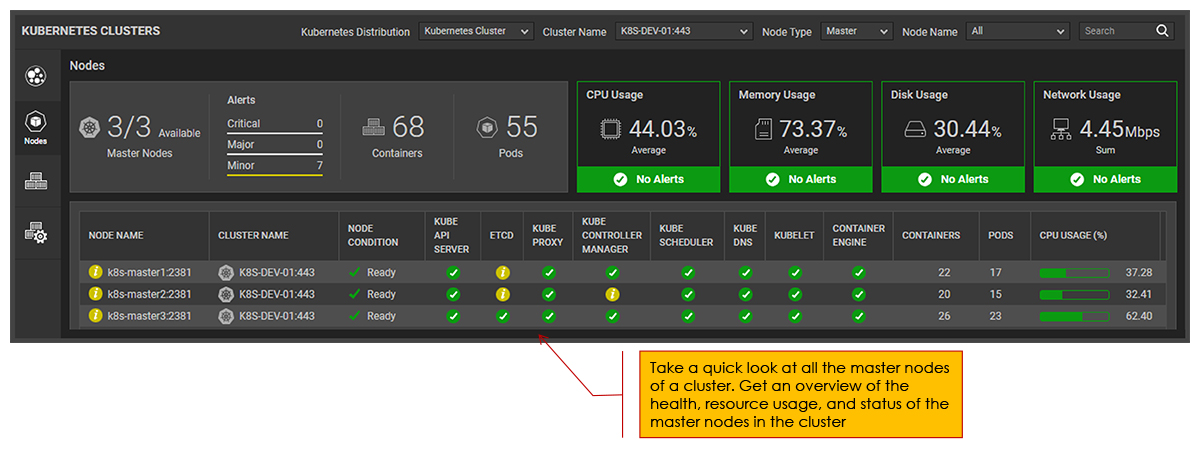This screenshot has width=1200, height=449.
Task: Click Kube API Server status check for k8s-master1
Action: [453, 272]
